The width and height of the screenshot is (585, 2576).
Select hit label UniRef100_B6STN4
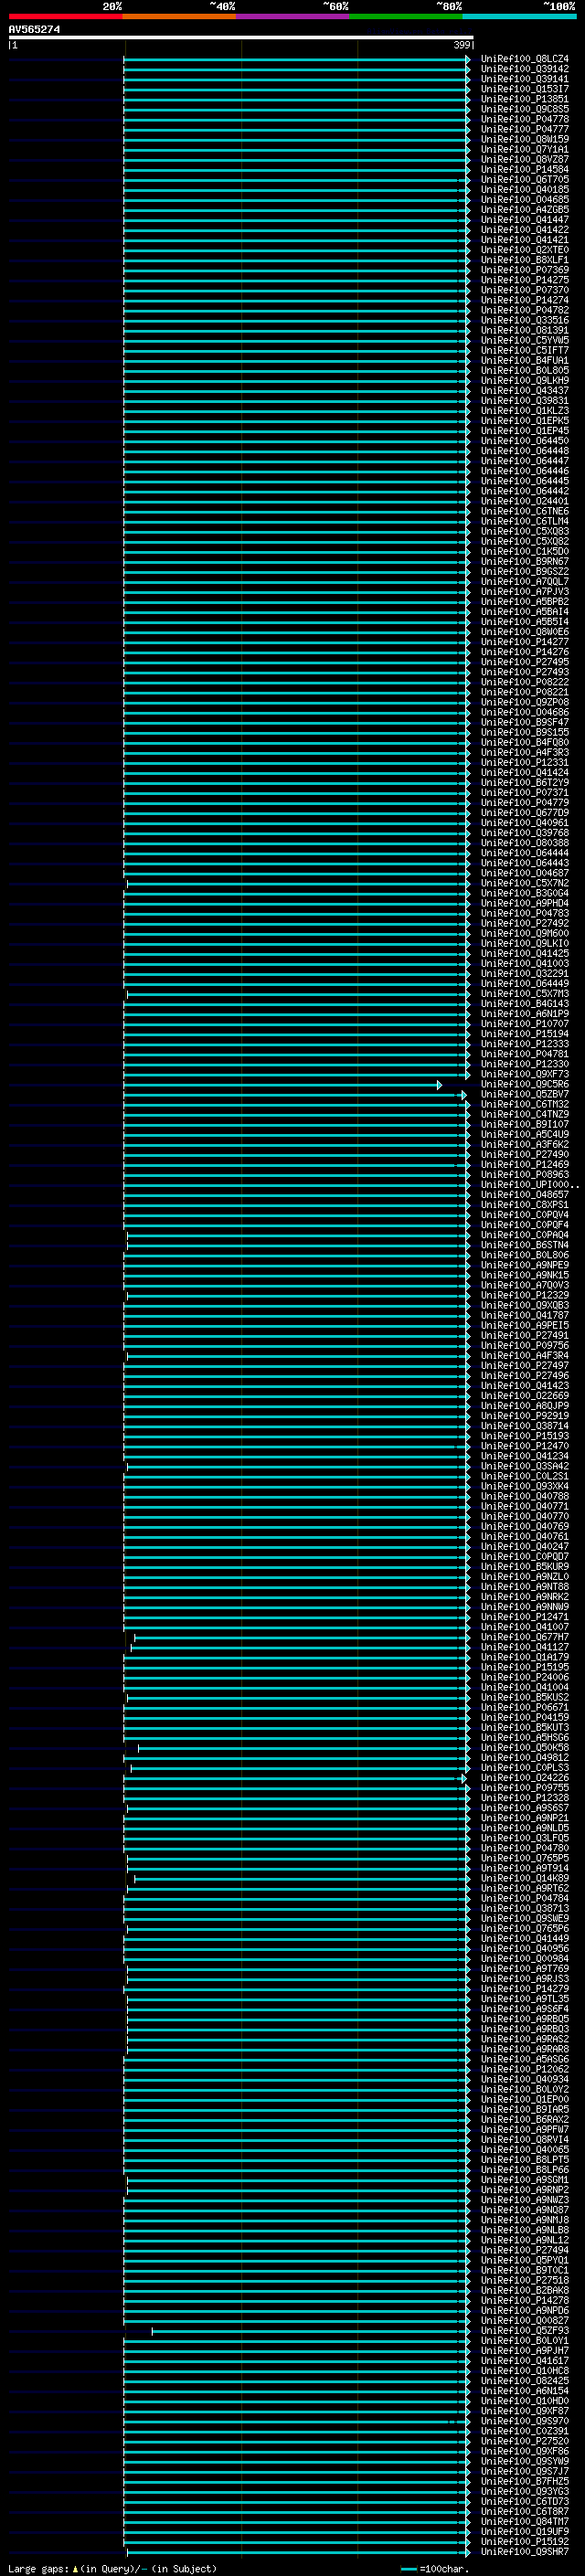525,1245
